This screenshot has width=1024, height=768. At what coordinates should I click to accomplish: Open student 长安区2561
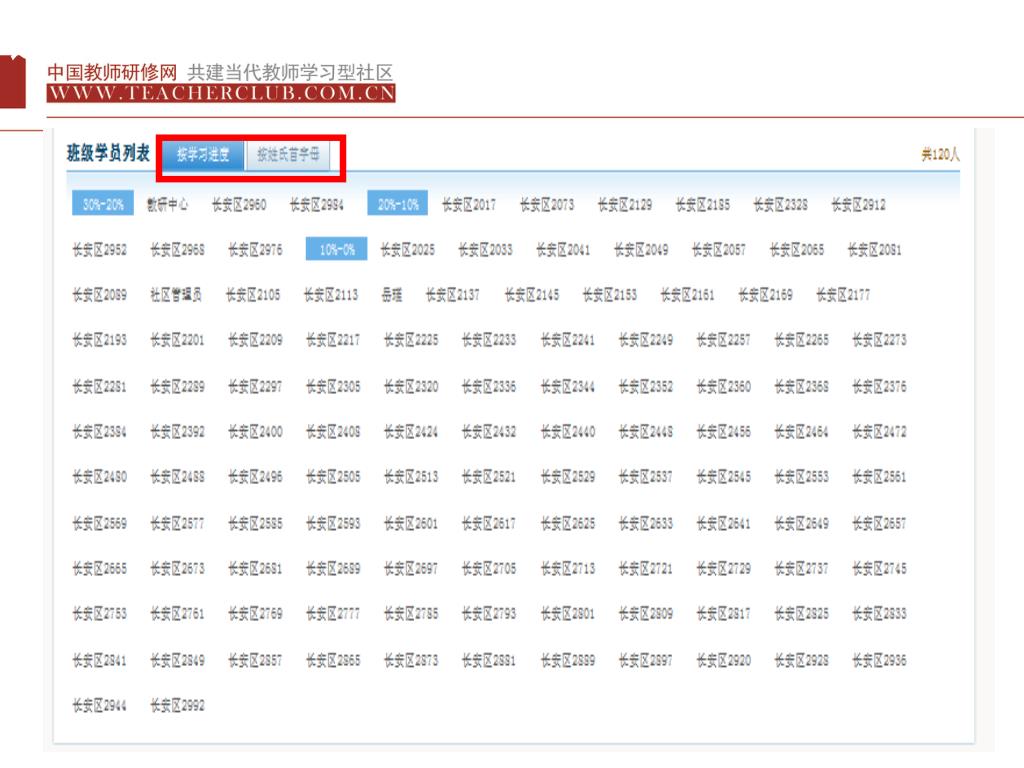pos(879,477)
